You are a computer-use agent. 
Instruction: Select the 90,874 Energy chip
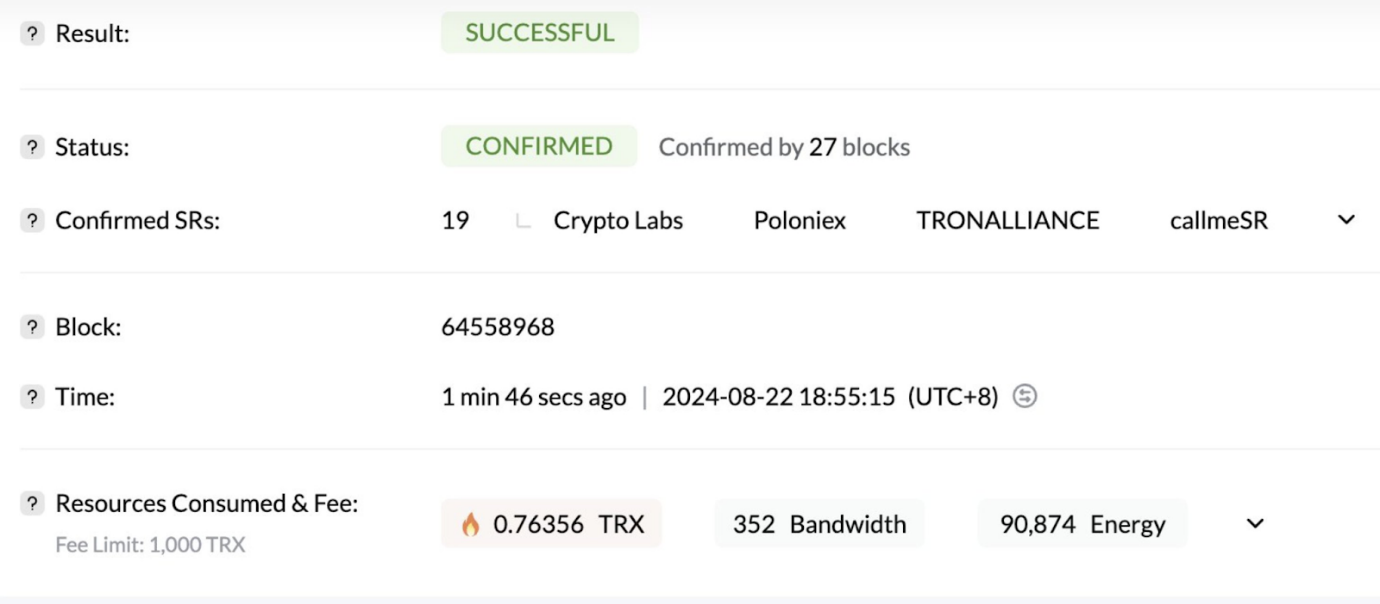[1082, 524]
